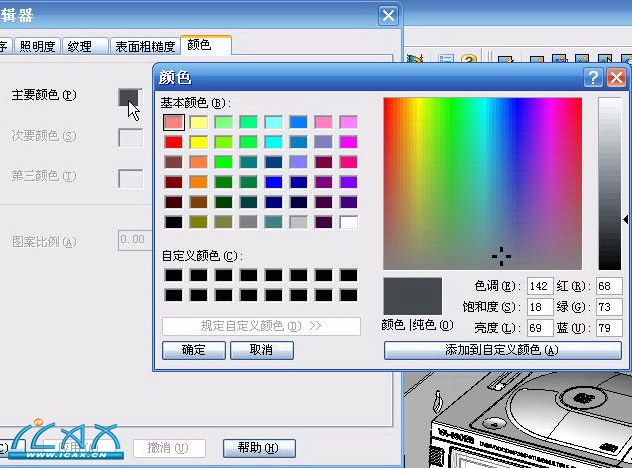Image resolution: width=632 pixels, height=468 pixels.
Task: Switch to the 表面粗糙度 tab
Action: [x=145, y=46]
